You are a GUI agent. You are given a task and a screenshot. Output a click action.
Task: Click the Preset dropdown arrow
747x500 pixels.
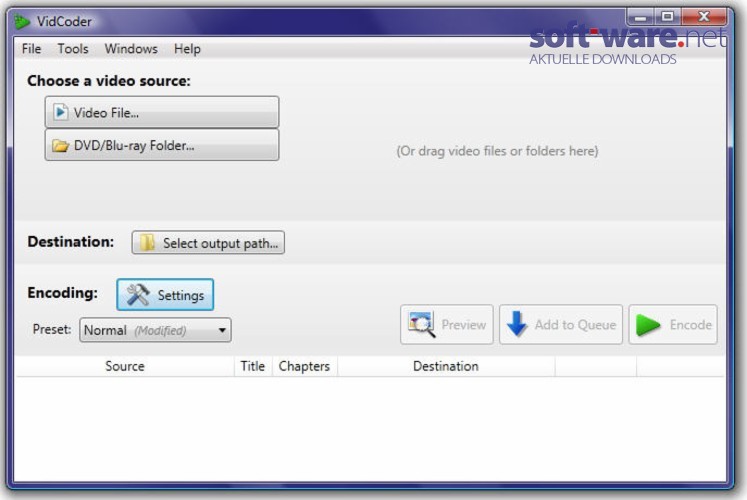[x=222, y=330]
